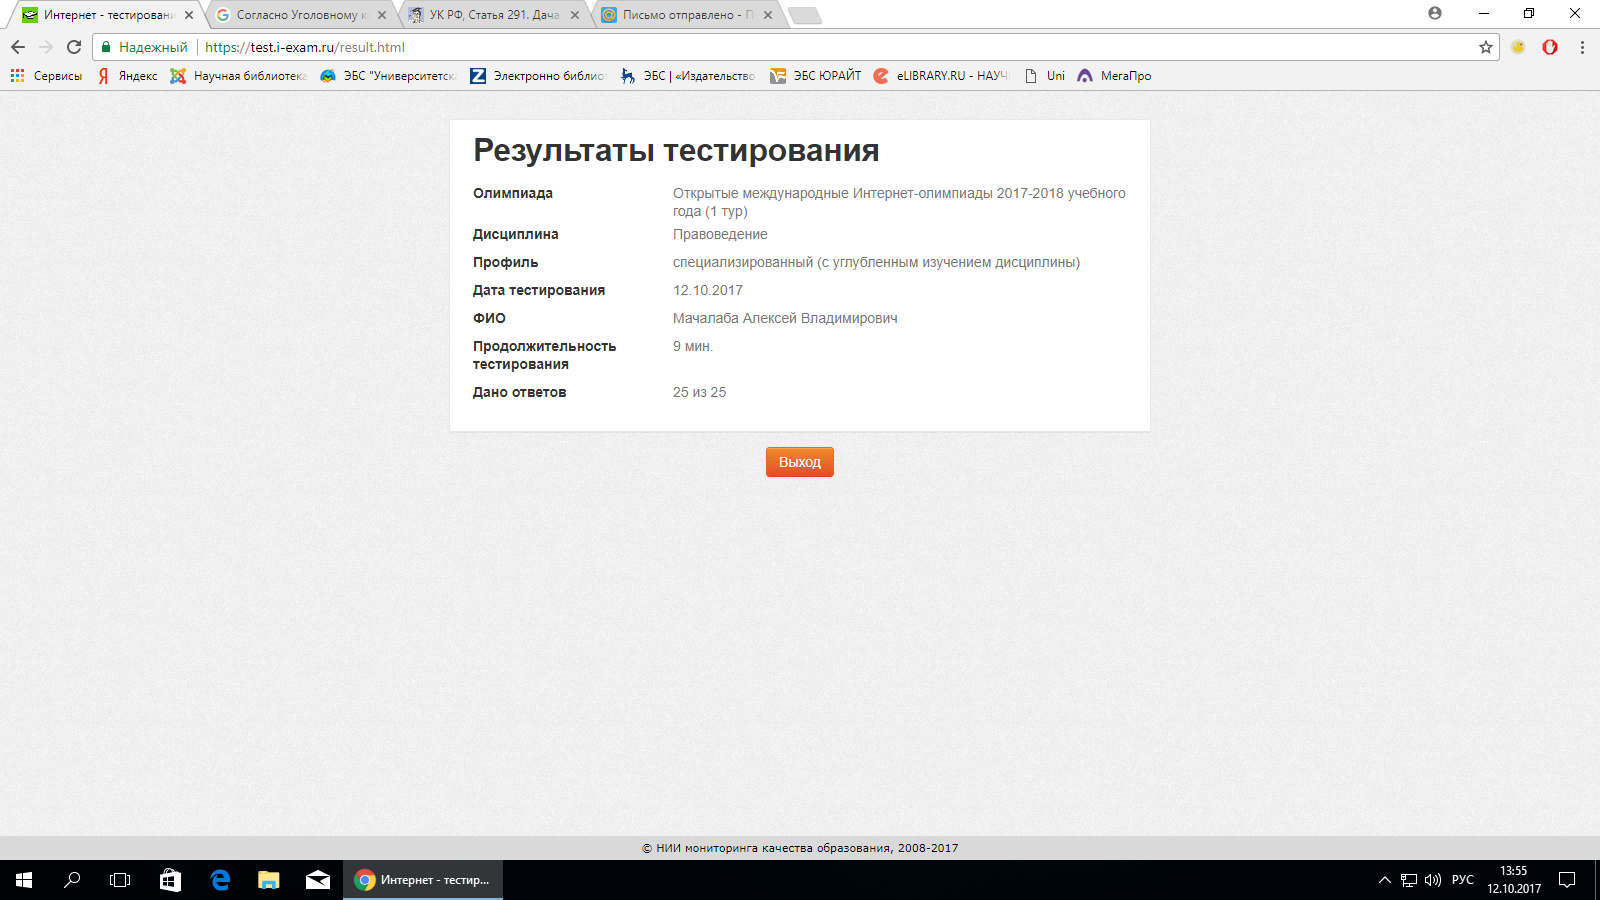Screen dimensions: 1600x900
Task: Open the Windows Start menu
Action: 24,880
